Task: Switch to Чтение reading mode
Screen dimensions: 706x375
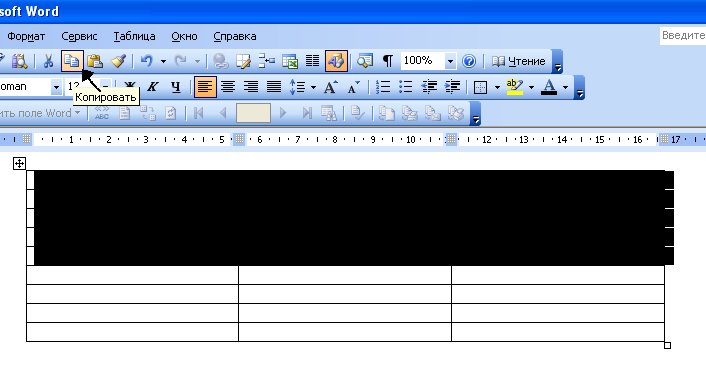Action: 518,61
